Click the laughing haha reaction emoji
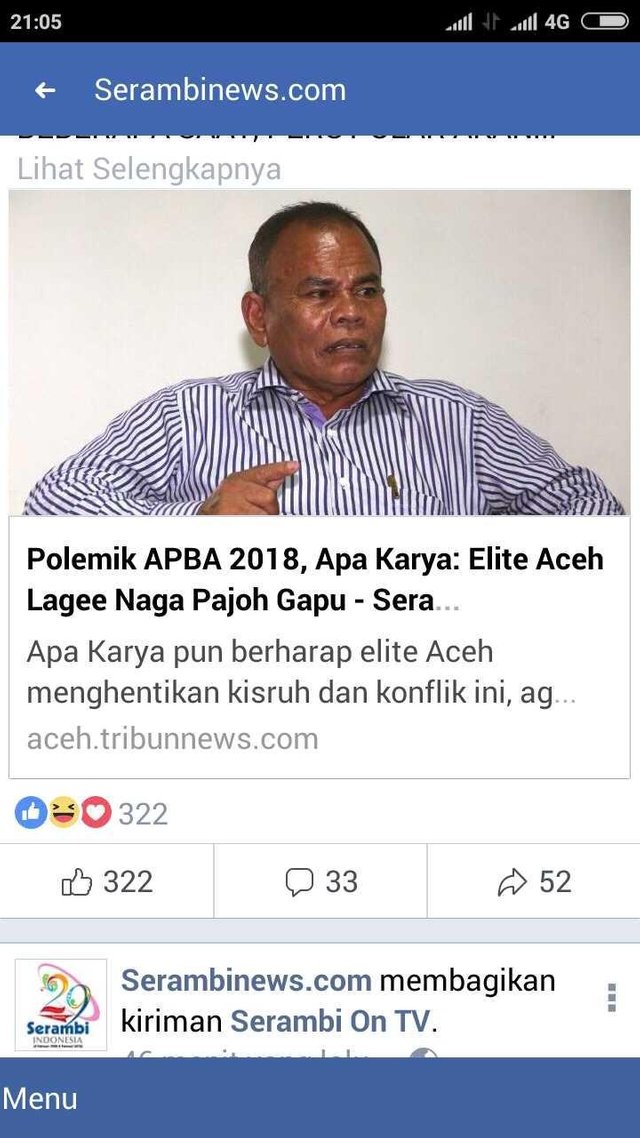Screen dimensions: 640x1138 (x=64, y=813)
